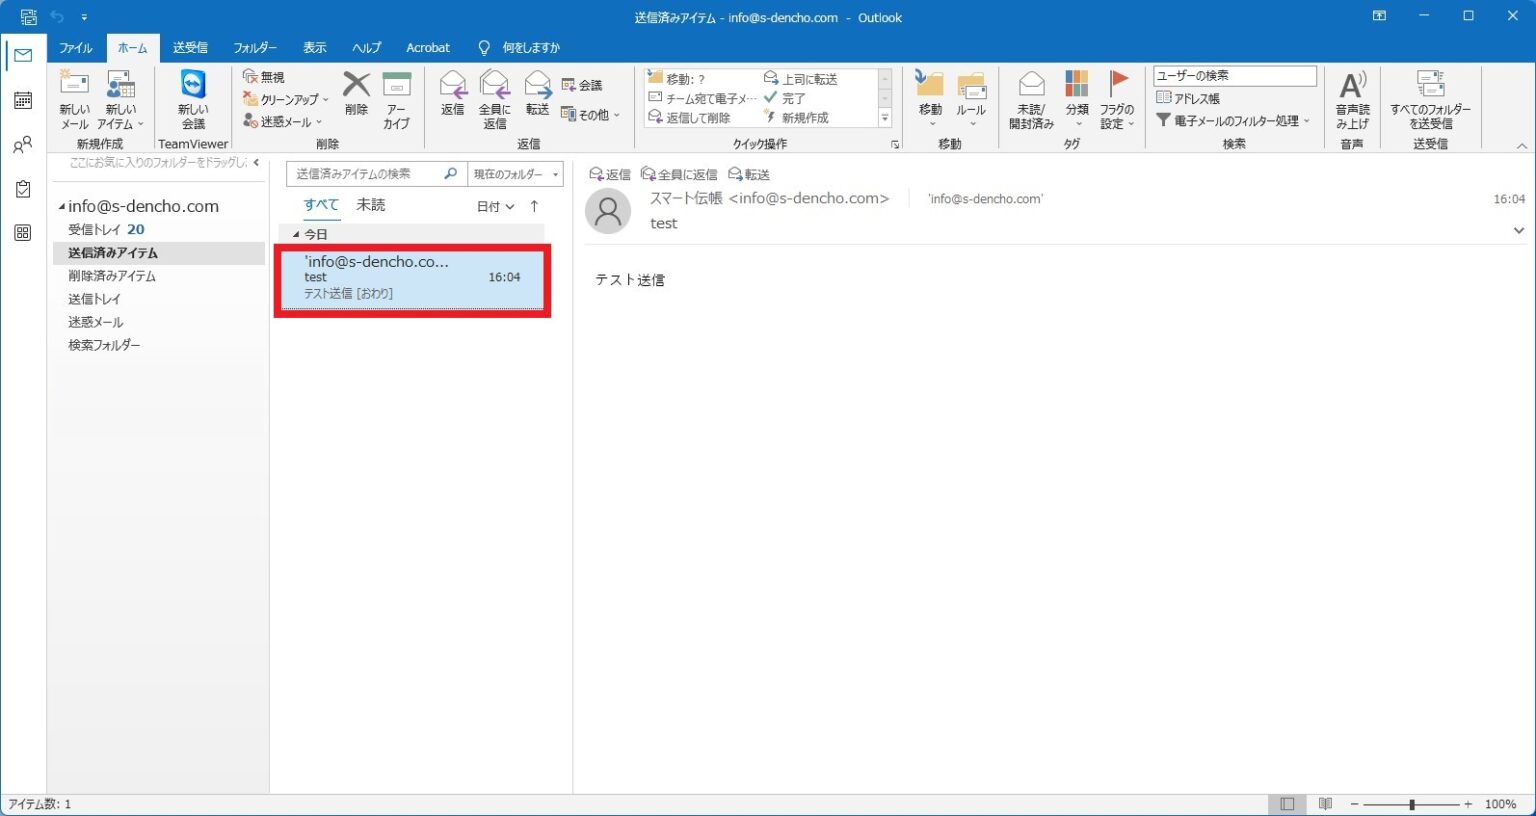Toggle the sort direction arrow
This screenshot has width=1536, height=816.
click(x=535, y=206)
